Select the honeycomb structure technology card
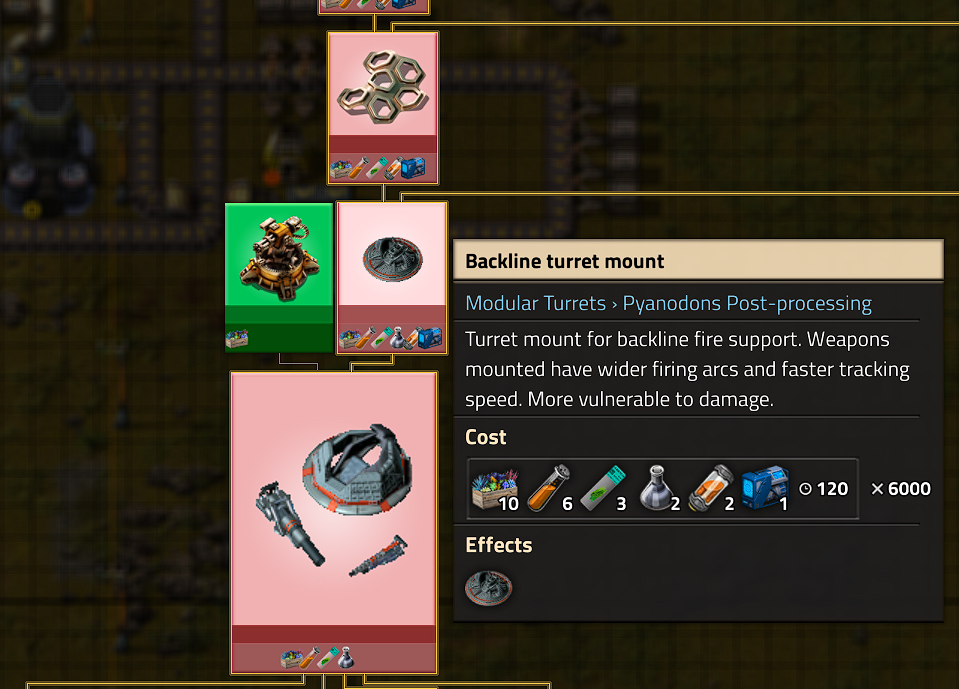Screen dimensions: 959x689 pyautogui.click(x=383, y=108)
